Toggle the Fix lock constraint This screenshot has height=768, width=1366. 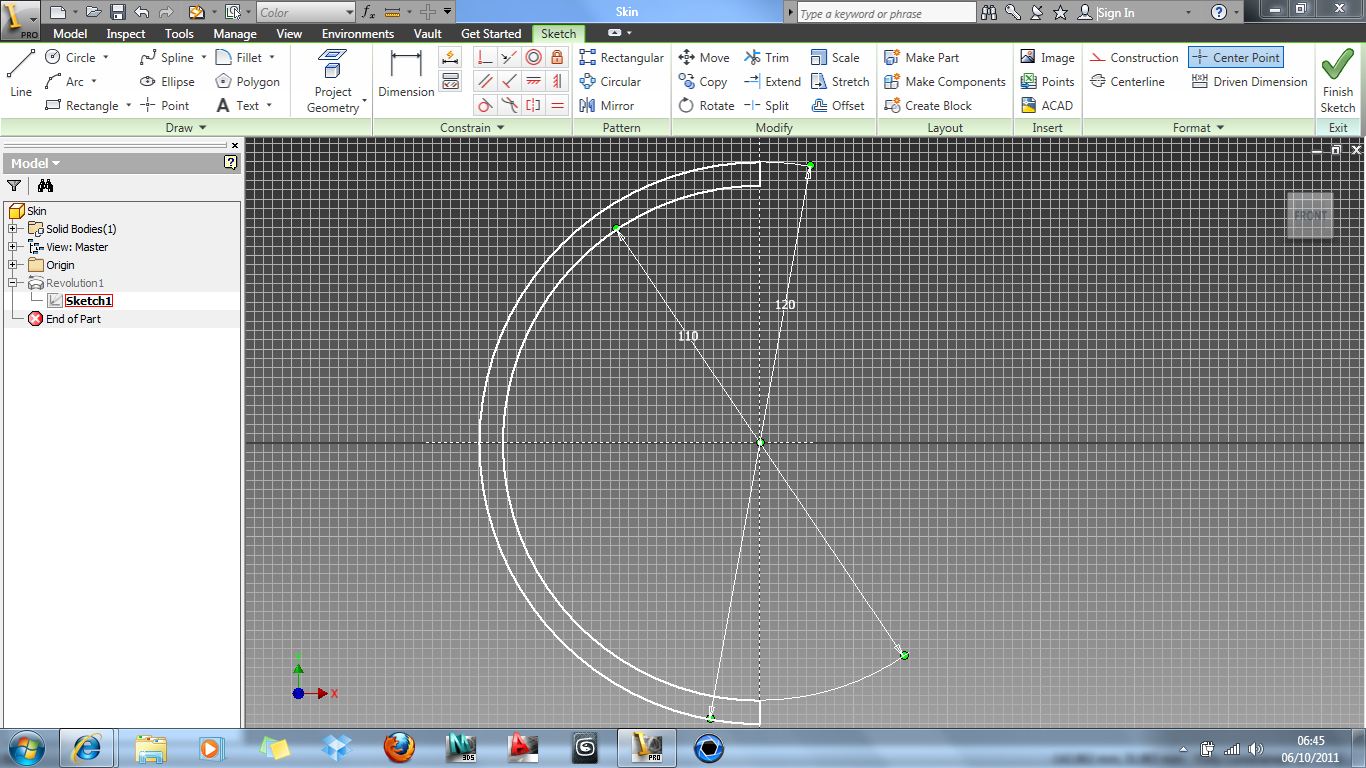pos(557,57)
